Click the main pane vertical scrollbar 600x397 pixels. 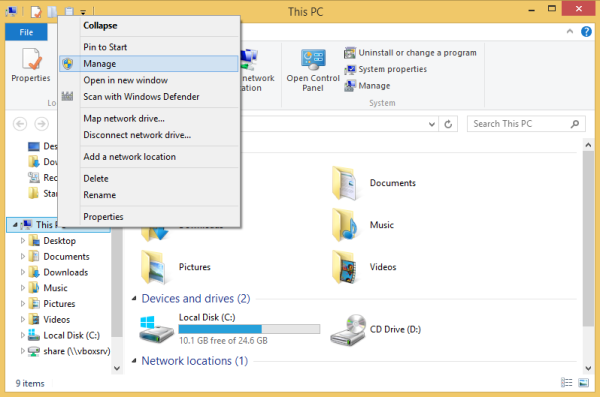click(588, 239)
